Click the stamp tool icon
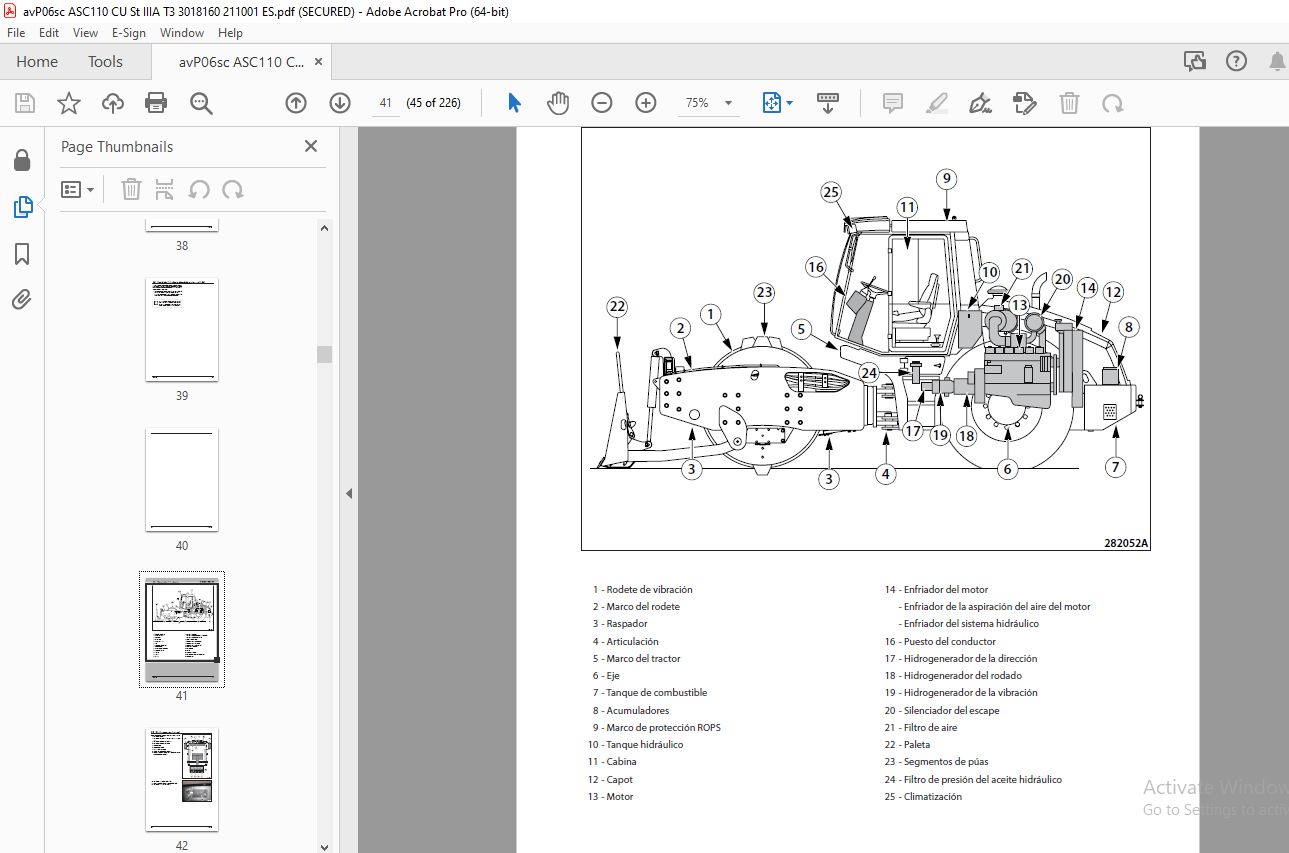1289x853 pixels. point(1024,103)
